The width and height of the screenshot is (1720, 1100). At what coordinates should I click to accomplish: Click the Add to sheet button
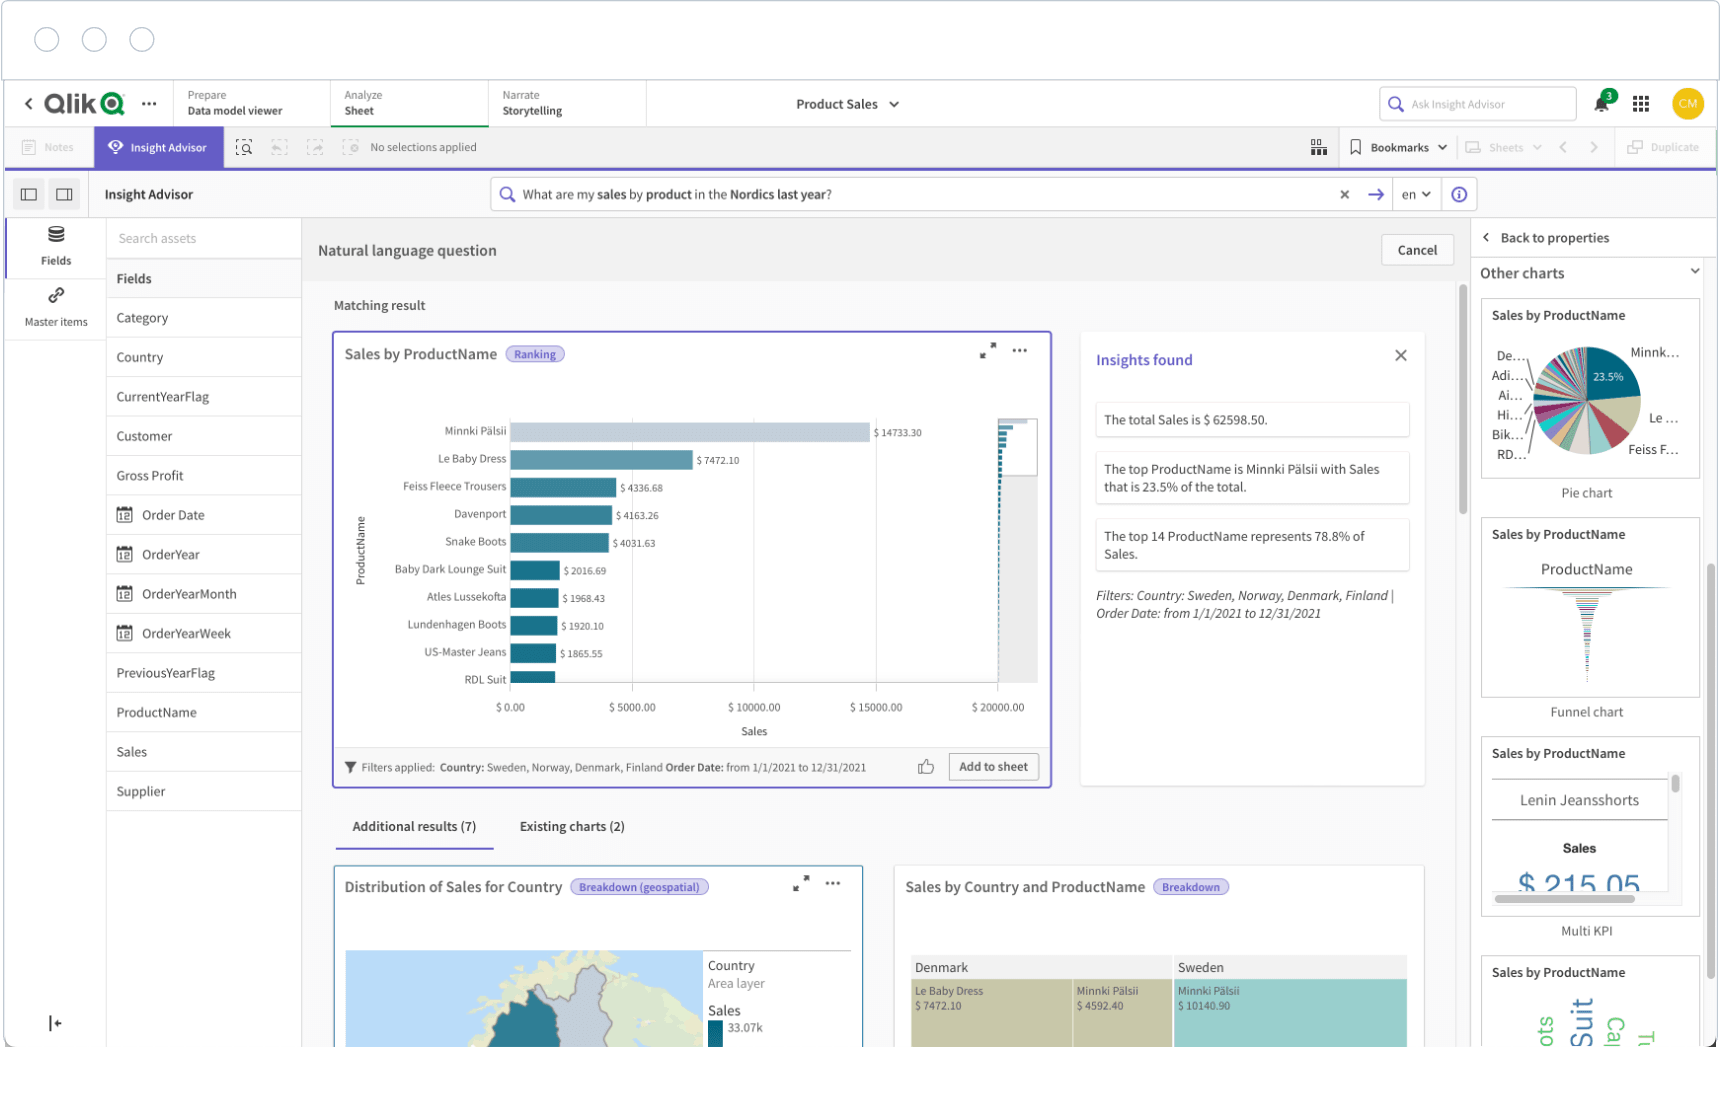click(993, 766)
